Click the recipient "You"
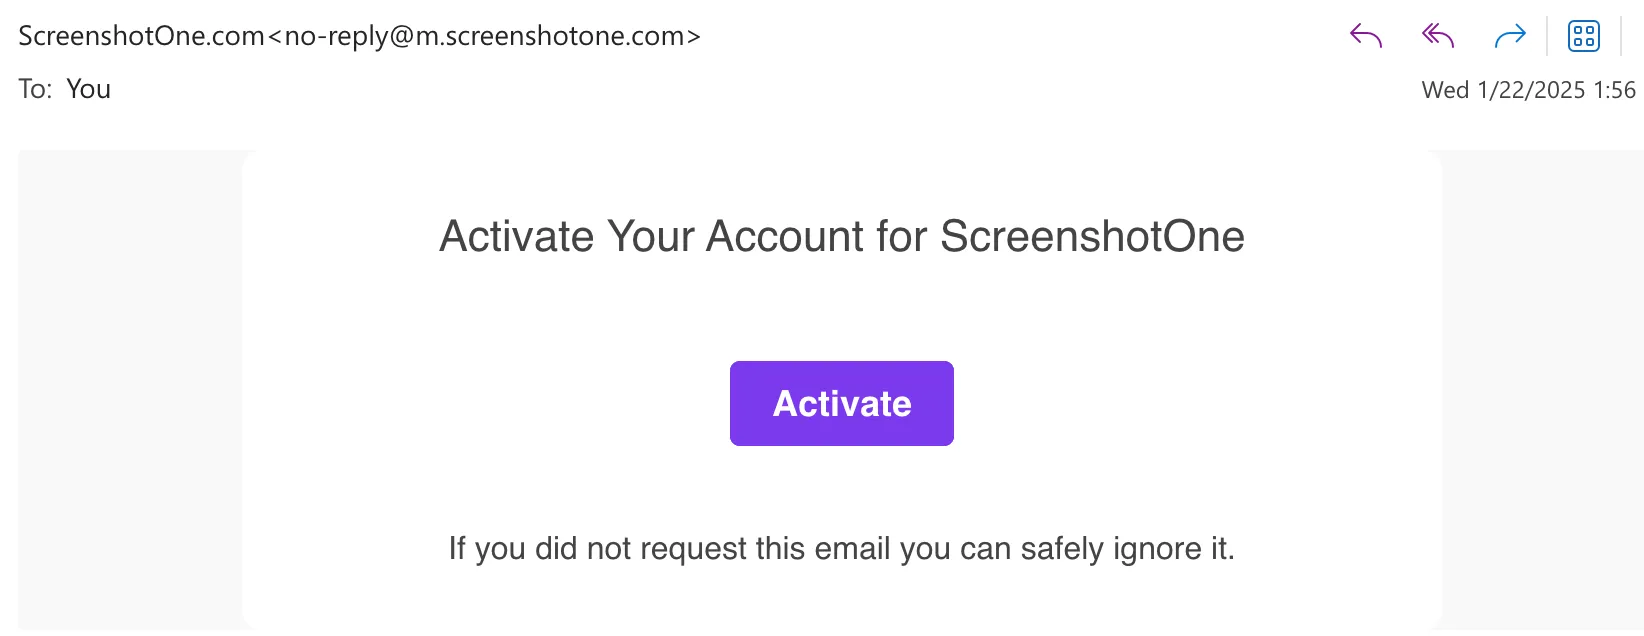 88,89
